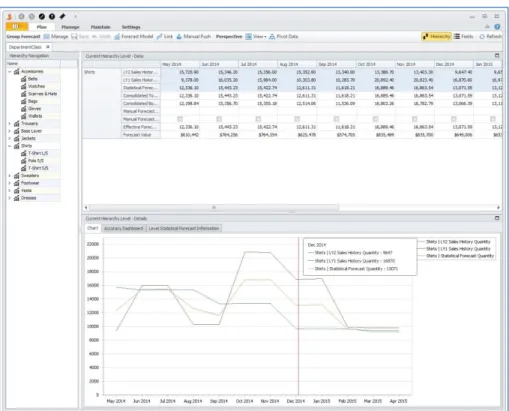The width and height of the screenshot is (509, 411).
Task: Tick Manual Forecast checkbox for Jan 2015
Action: (x=493, y=119)
